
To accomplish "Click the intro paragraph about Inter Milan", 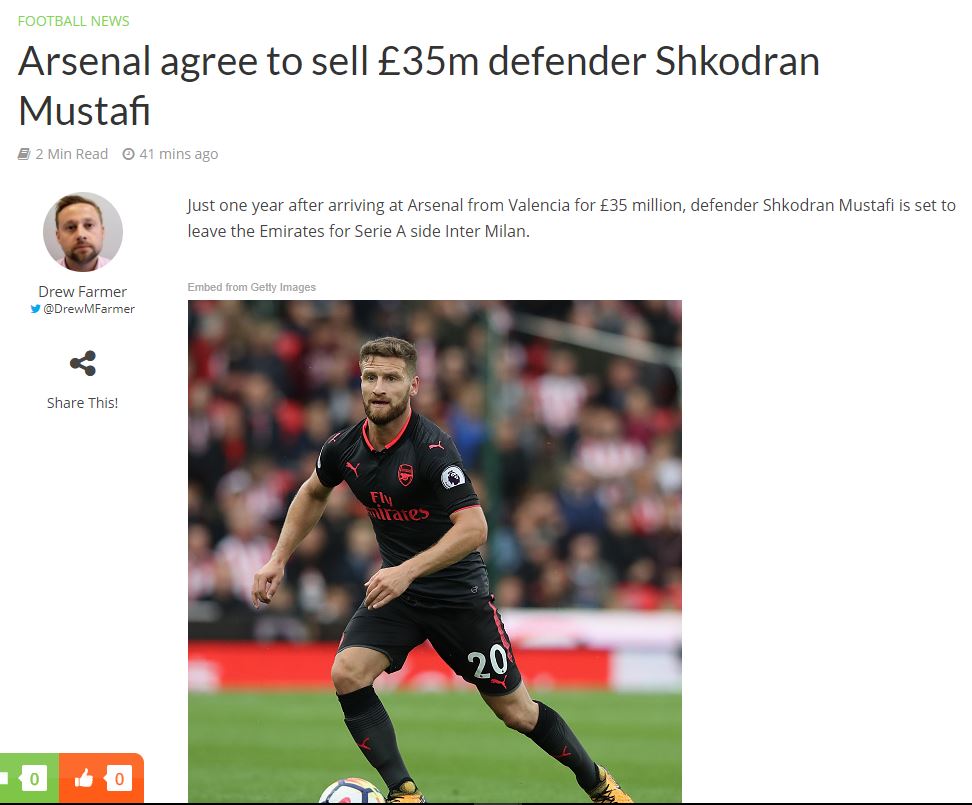I will 571,218.
